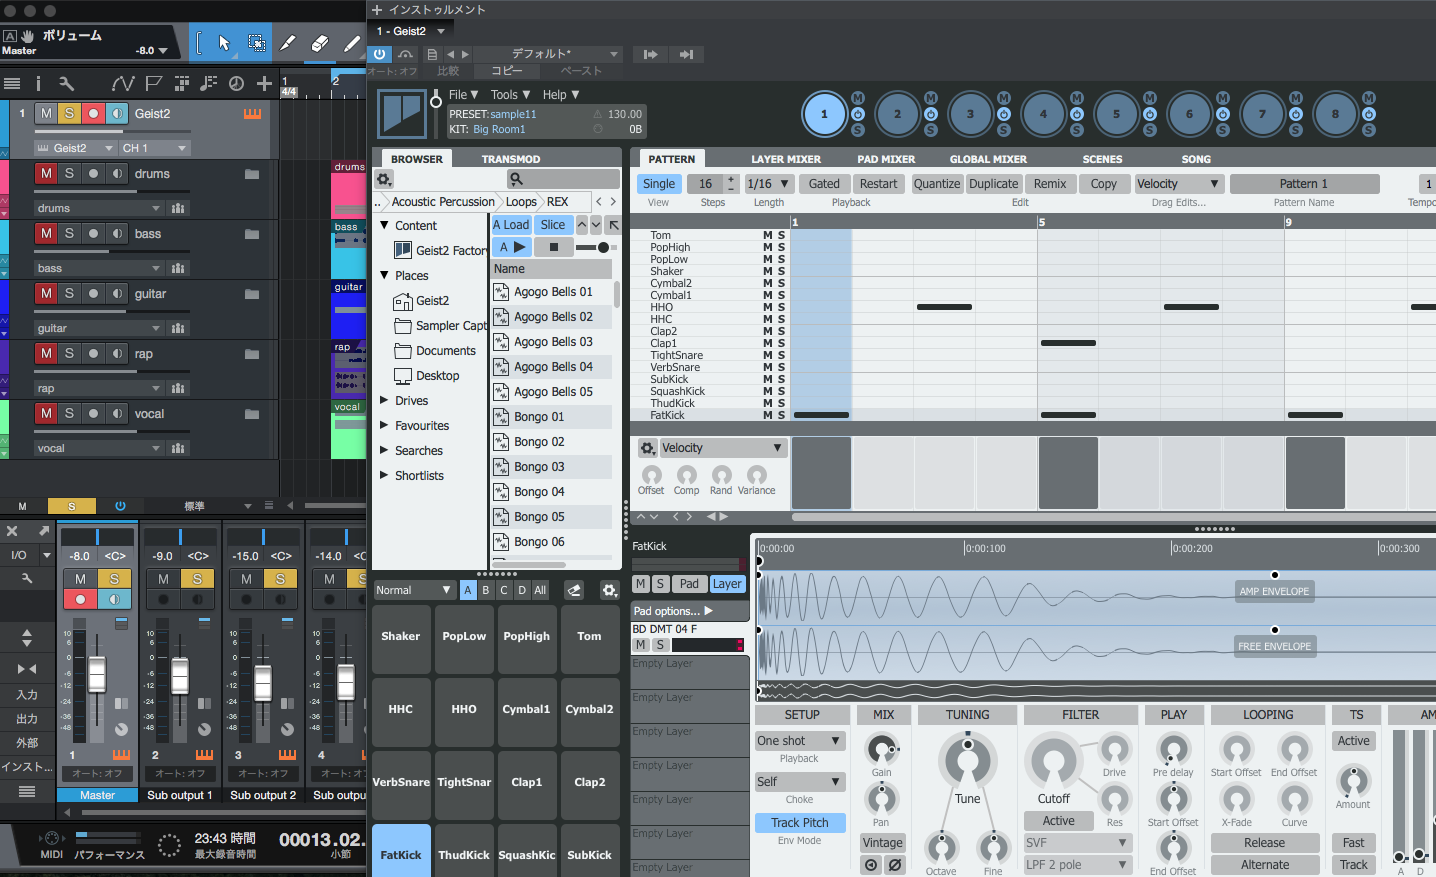Open the track inspector 'i' icon
The height and width of the screenshot is (877, 1436).
coord(38,84)
